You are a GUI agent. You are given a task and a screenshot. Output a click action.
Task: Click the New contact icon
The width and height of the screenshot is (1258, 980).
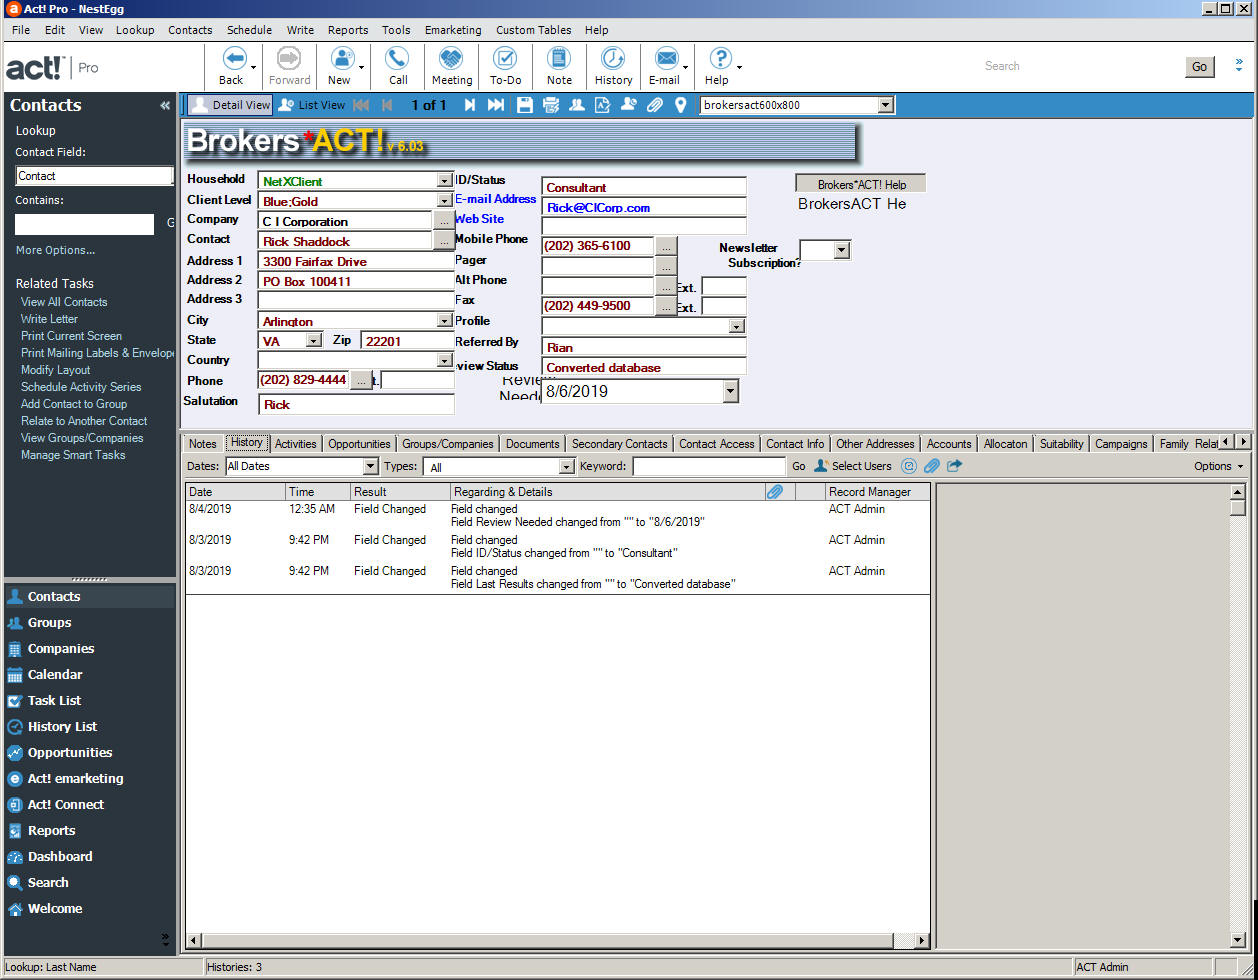point(342,59)
